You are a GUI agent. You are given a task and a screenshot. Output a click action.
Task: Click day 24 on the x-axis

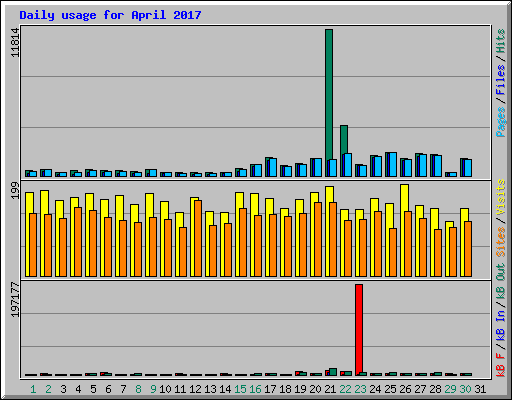(x=375, y=389)
